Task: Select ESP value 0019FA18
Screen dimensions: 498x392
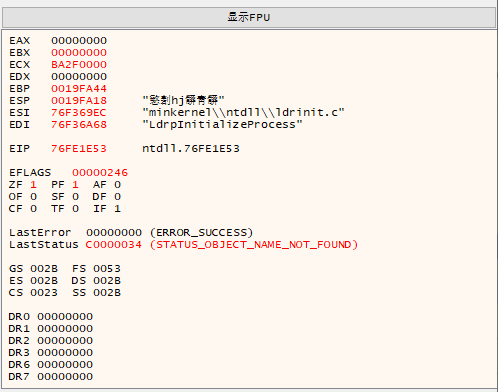Action: [x=79, y=101]
